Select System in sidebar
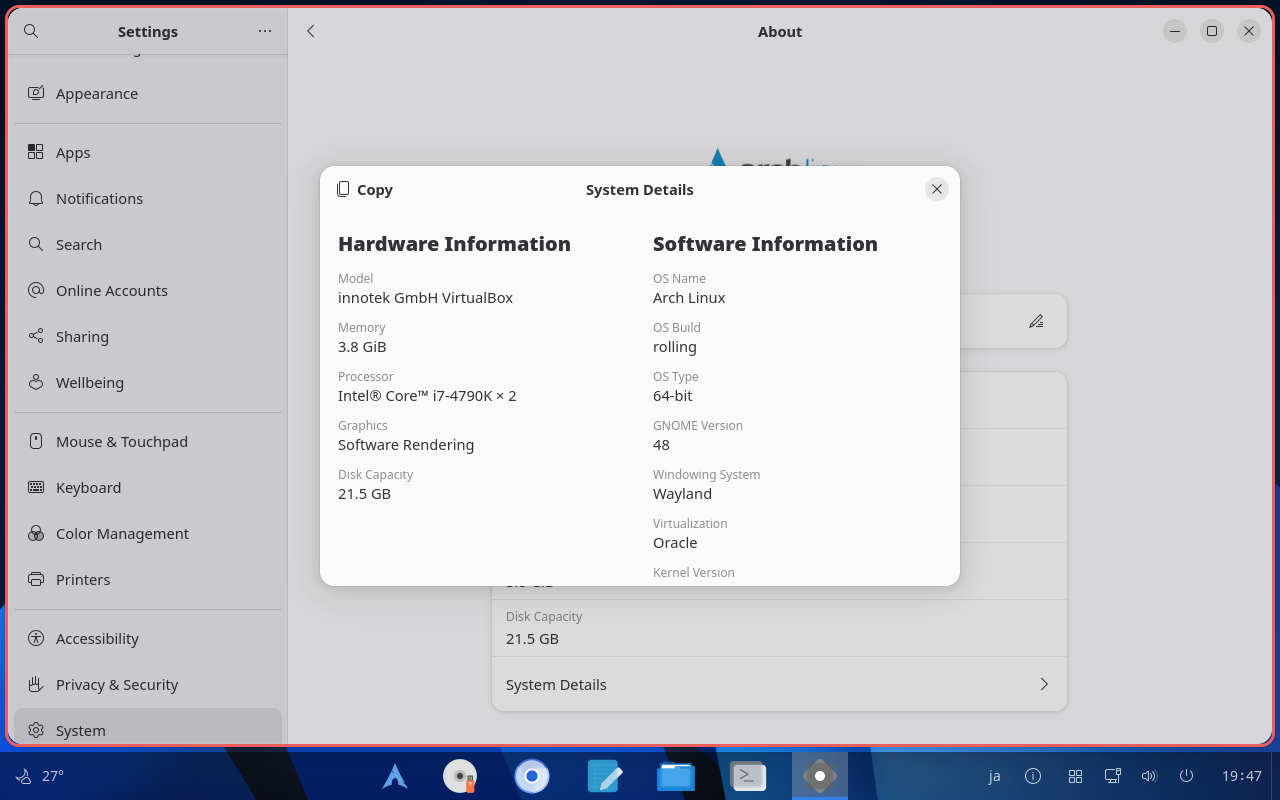 (148, 727)
